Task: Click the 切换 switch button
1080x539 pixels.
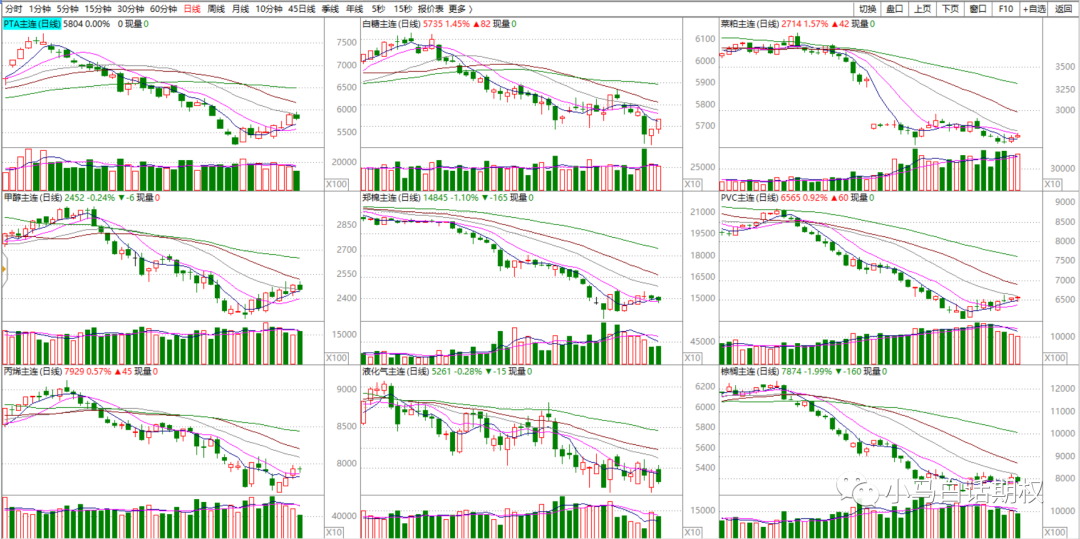Action: point(866,8)
